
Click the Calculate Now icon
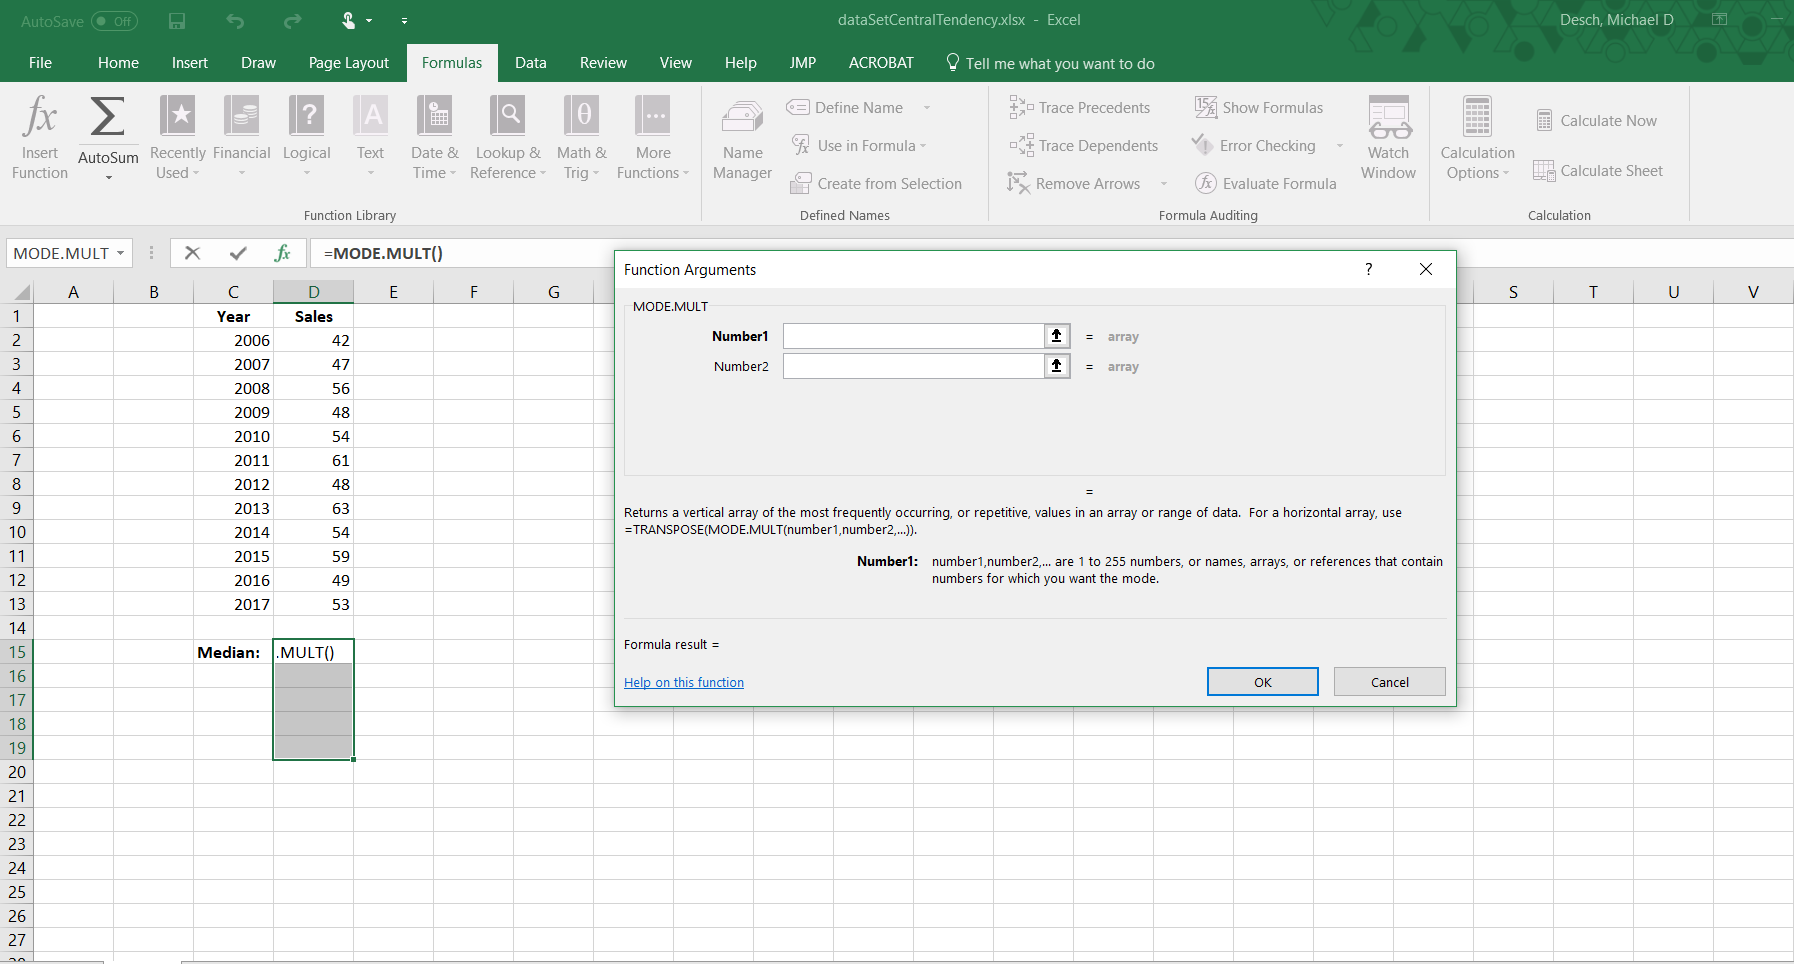1545,121
